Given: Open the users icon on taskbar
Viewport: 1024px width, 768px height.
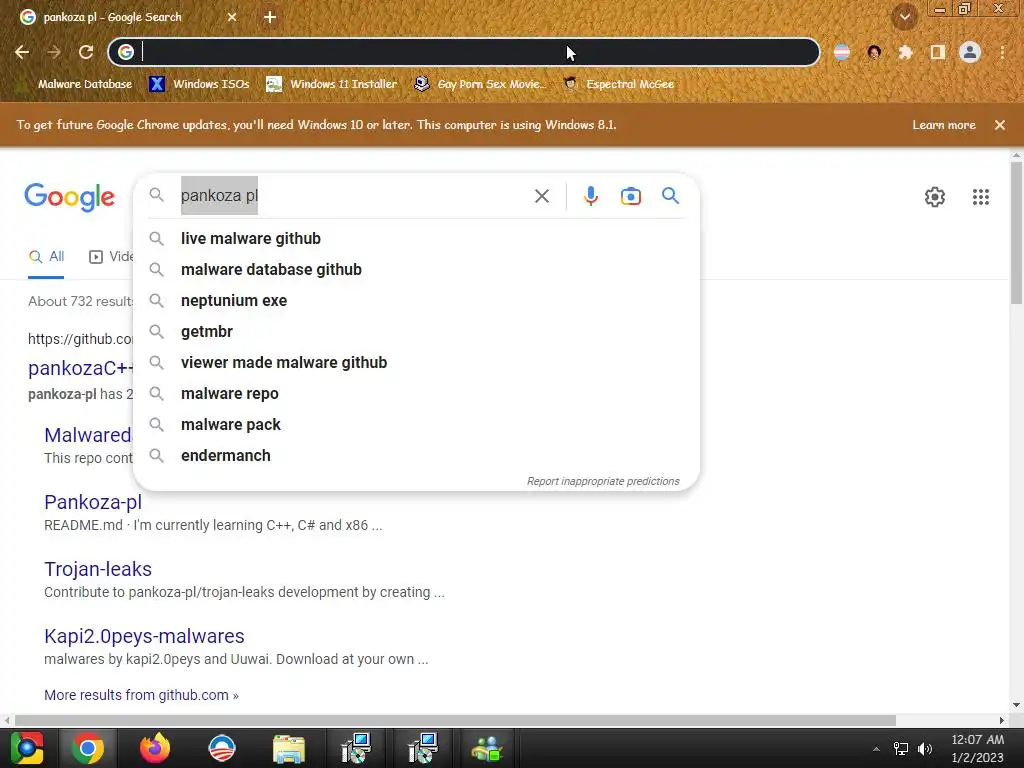Looking at the screenshot, I should click(487, 748).
